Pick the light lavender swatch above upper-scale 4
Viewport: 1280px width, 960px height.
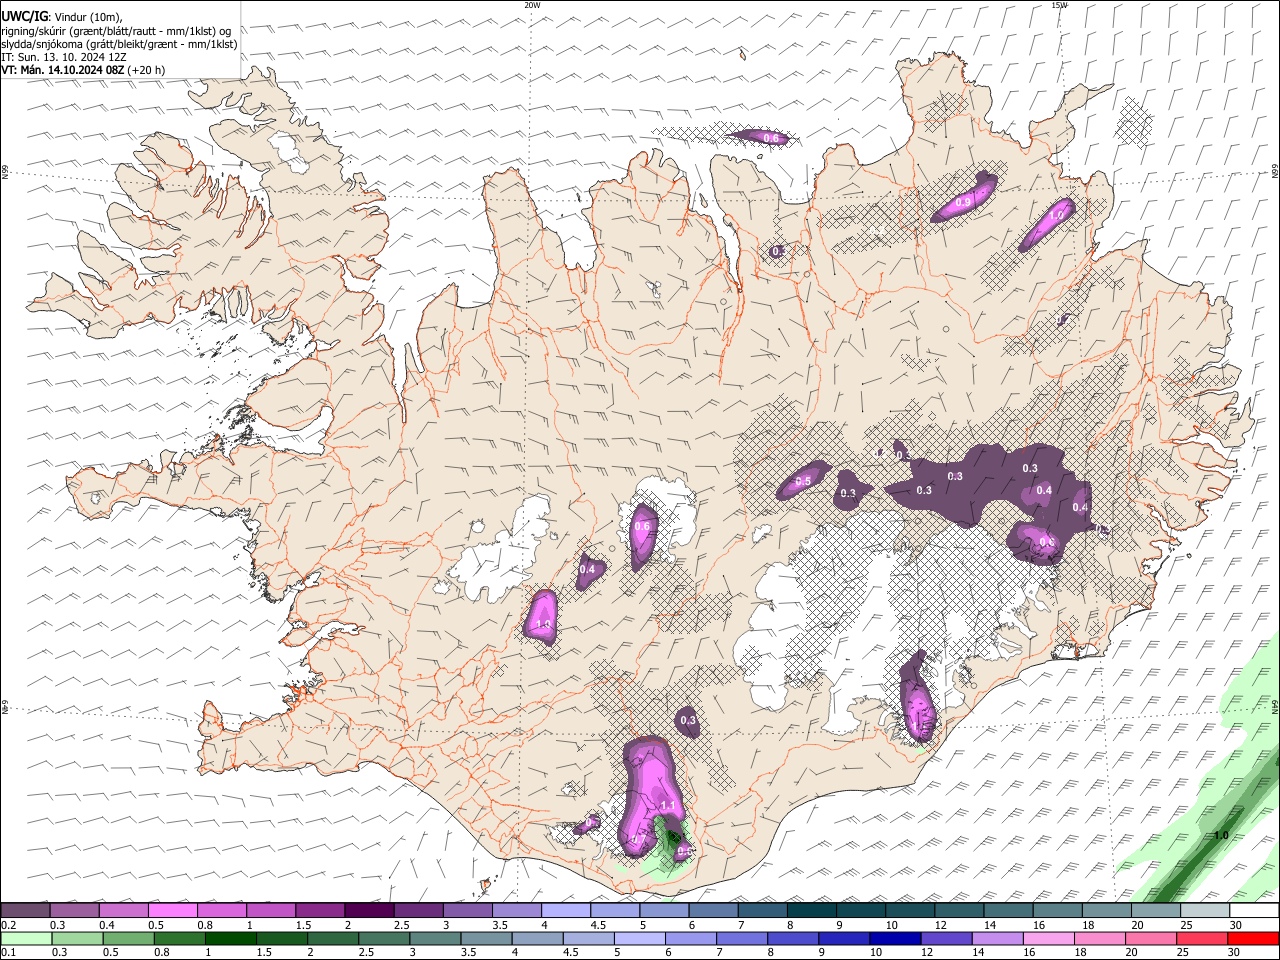566,911
